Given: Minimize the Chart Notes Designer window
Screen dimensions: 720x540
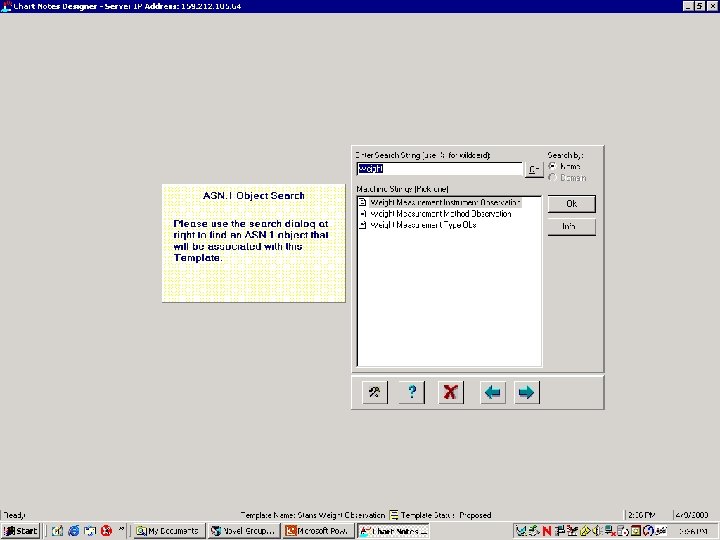Looking at the screenshot, I should [x=688, y=6].
